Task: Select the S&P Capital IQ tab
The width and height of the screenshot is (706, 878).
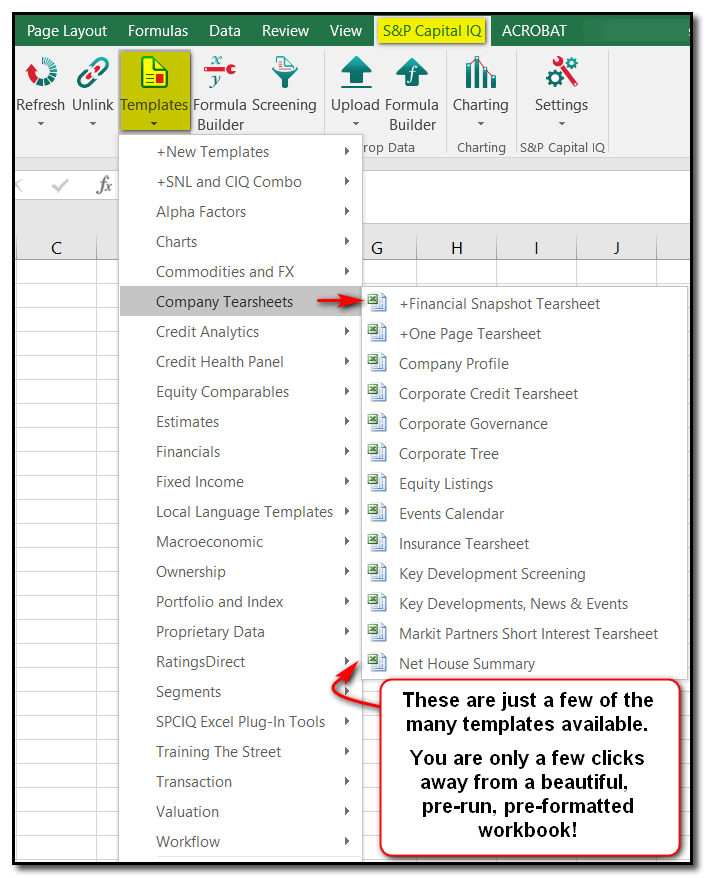Action: pos(432,31)
